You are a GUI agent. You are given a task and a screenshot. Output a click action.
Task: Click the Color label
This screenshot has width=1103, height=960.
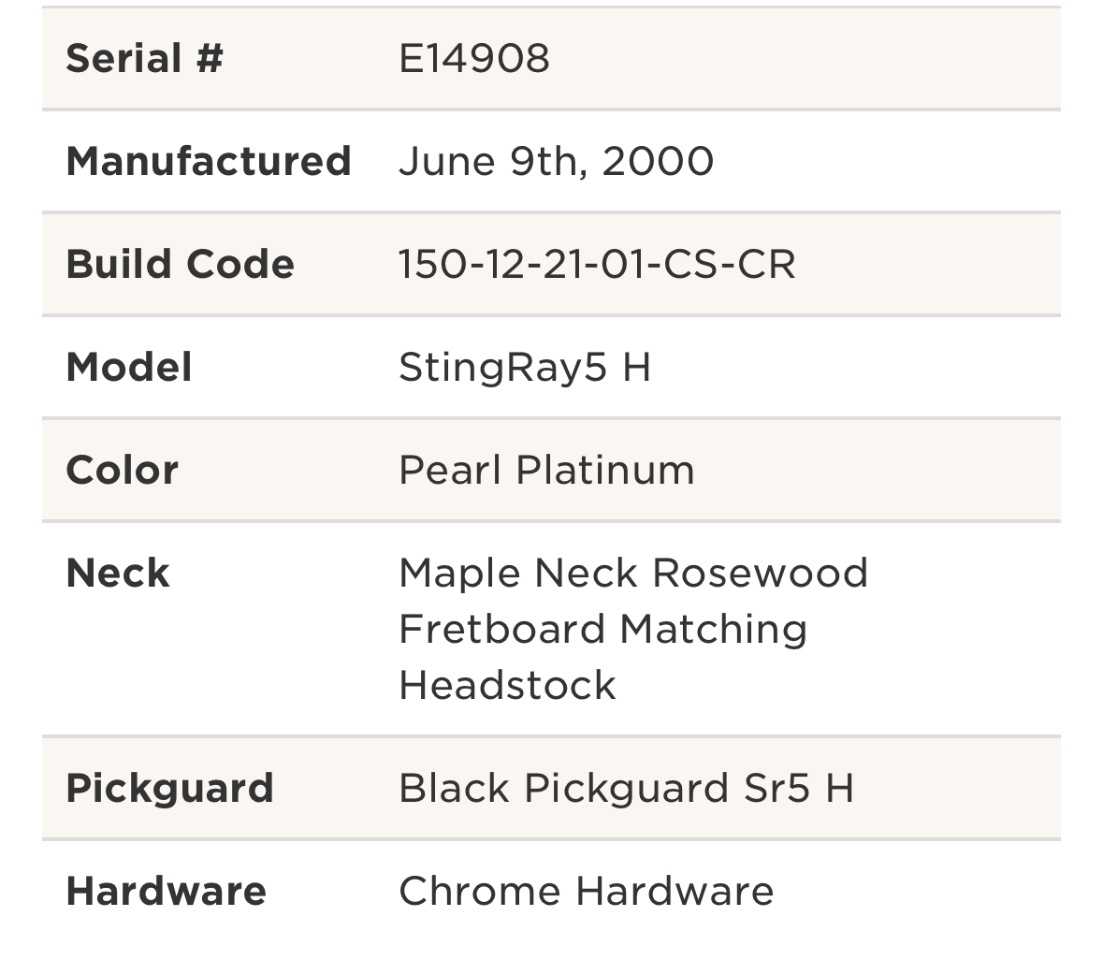coord(122,471)
